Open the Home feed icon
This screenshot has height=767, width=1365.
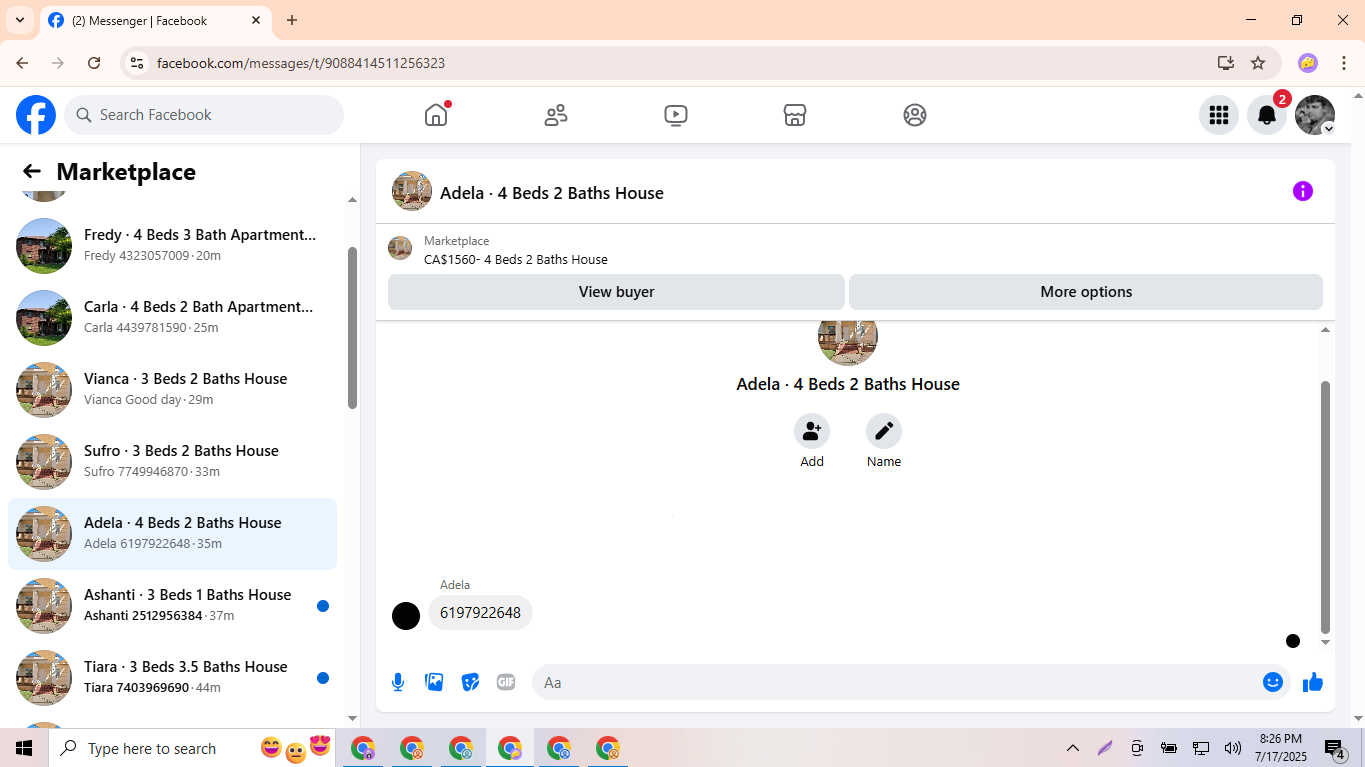pyautogui.click(x=436, y=115)
